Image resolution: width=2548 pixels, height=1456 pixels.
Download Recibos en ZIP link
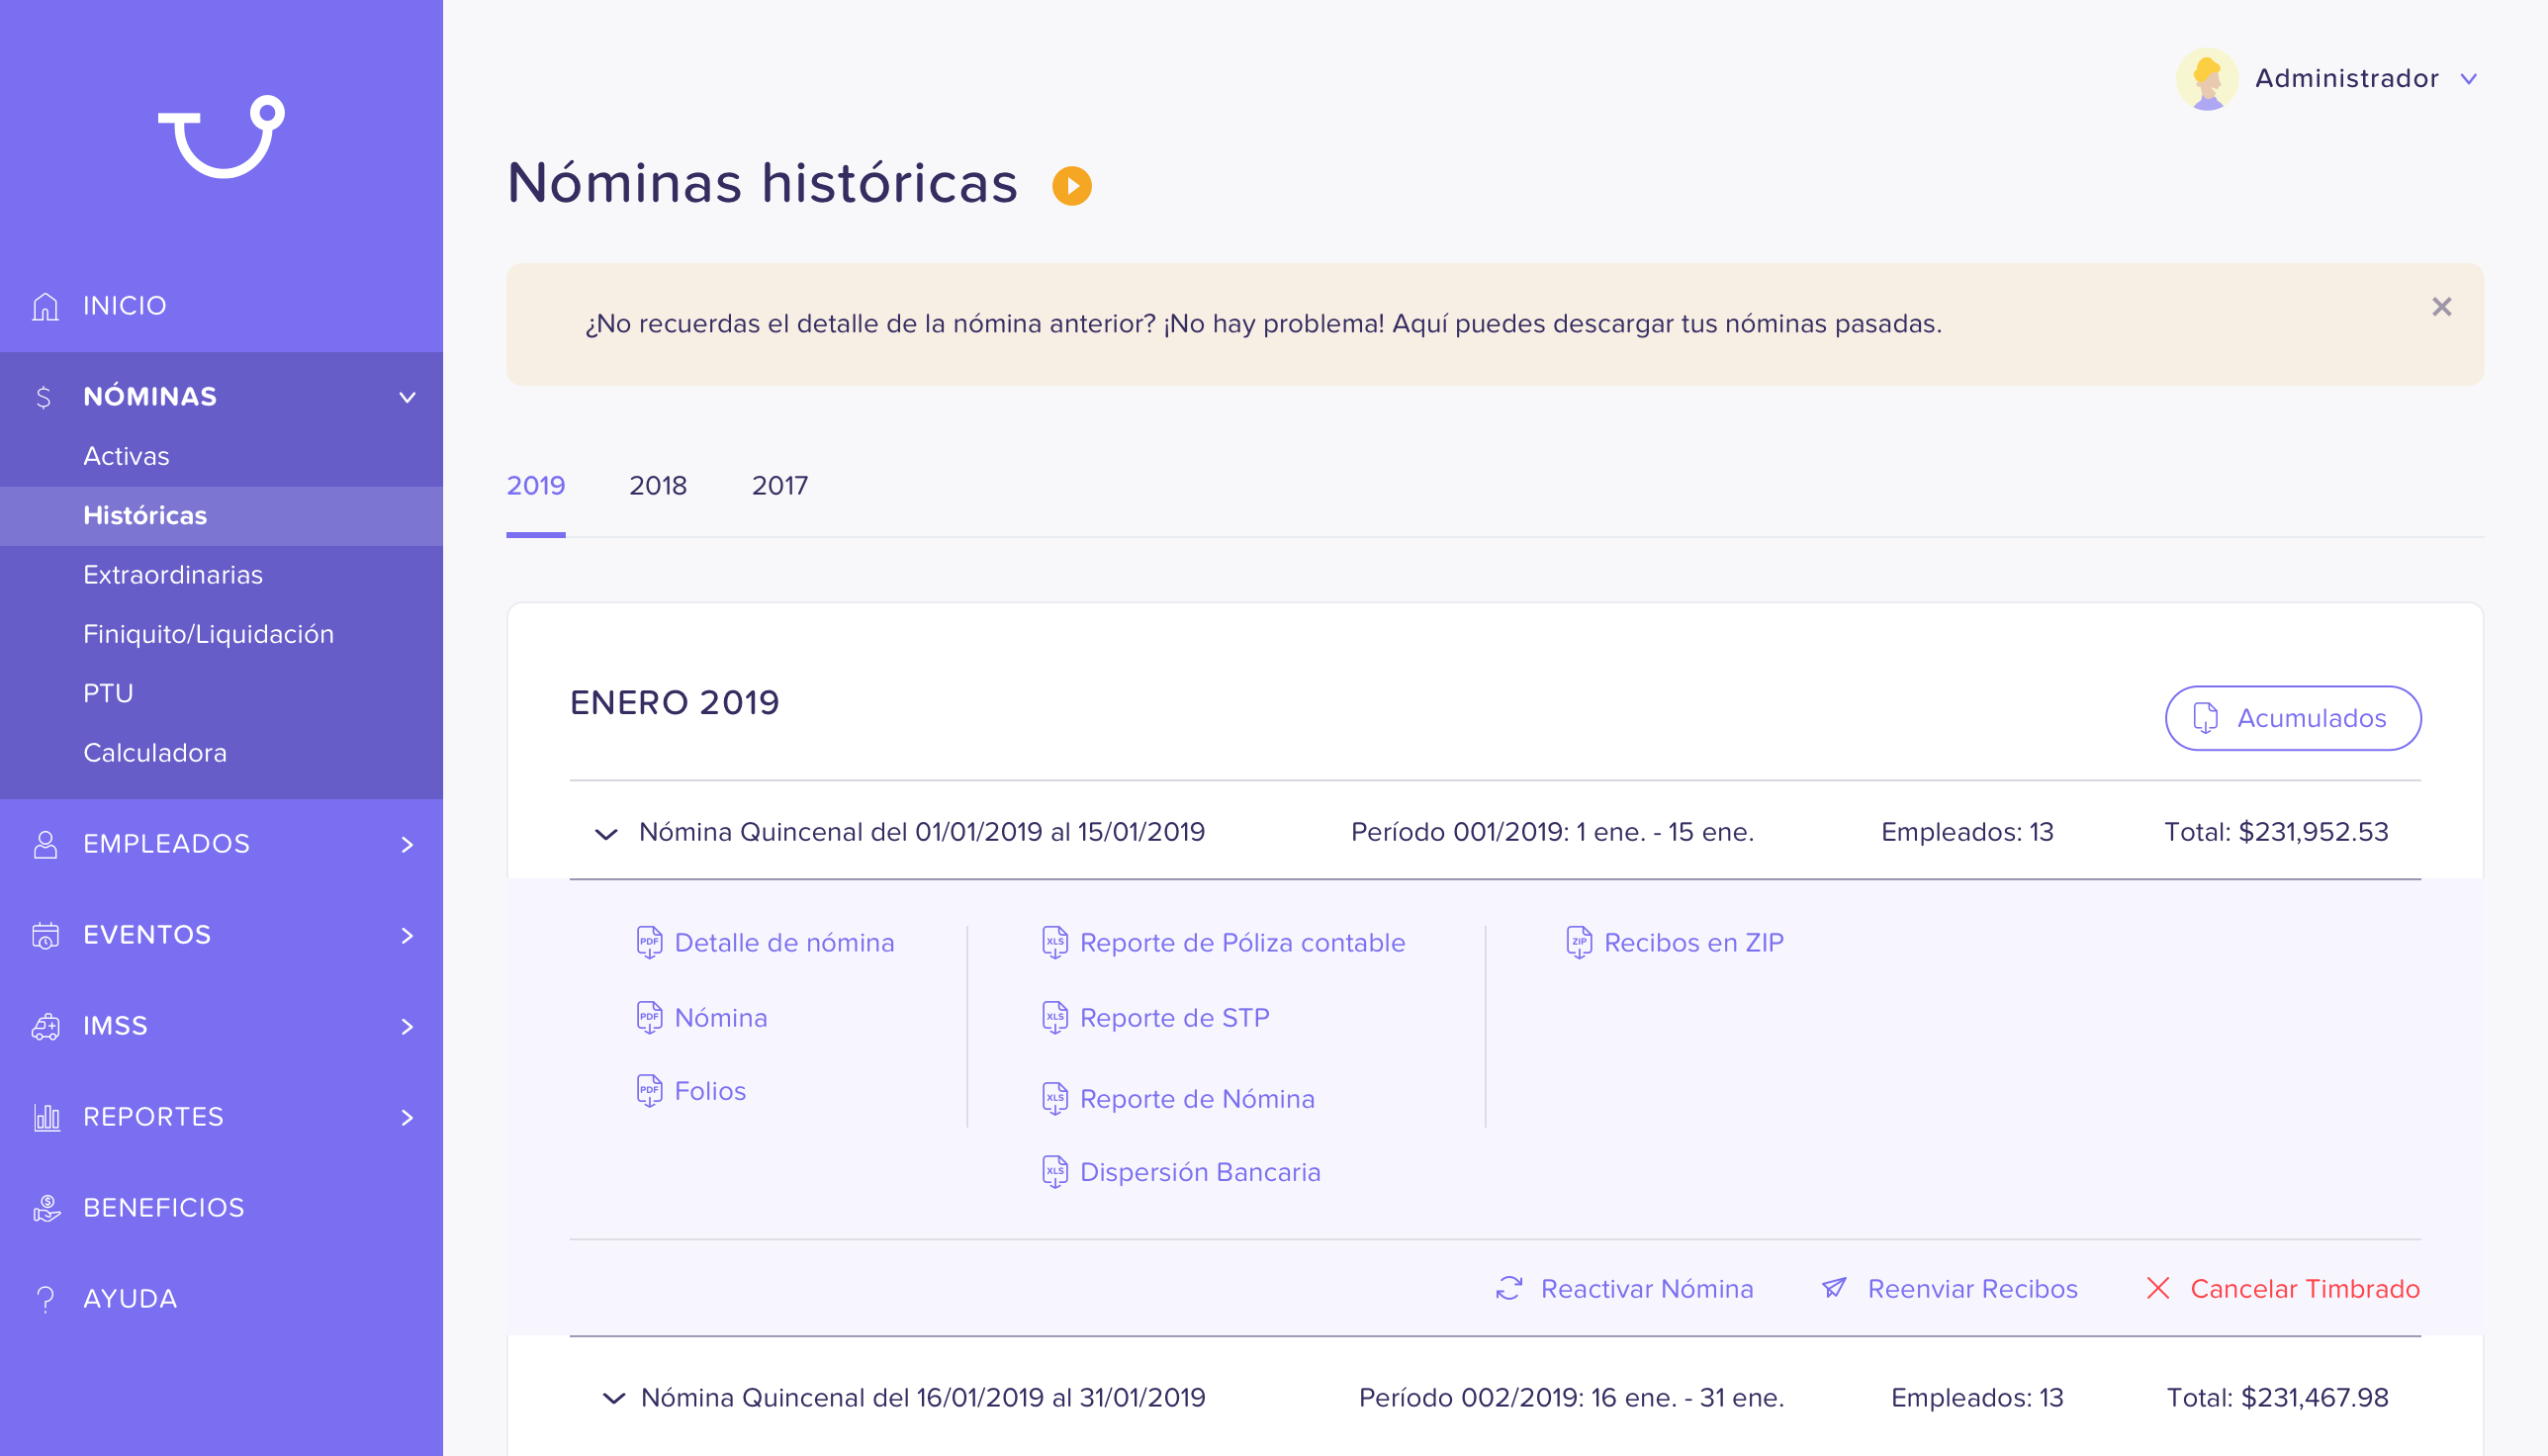(1694, 943)
